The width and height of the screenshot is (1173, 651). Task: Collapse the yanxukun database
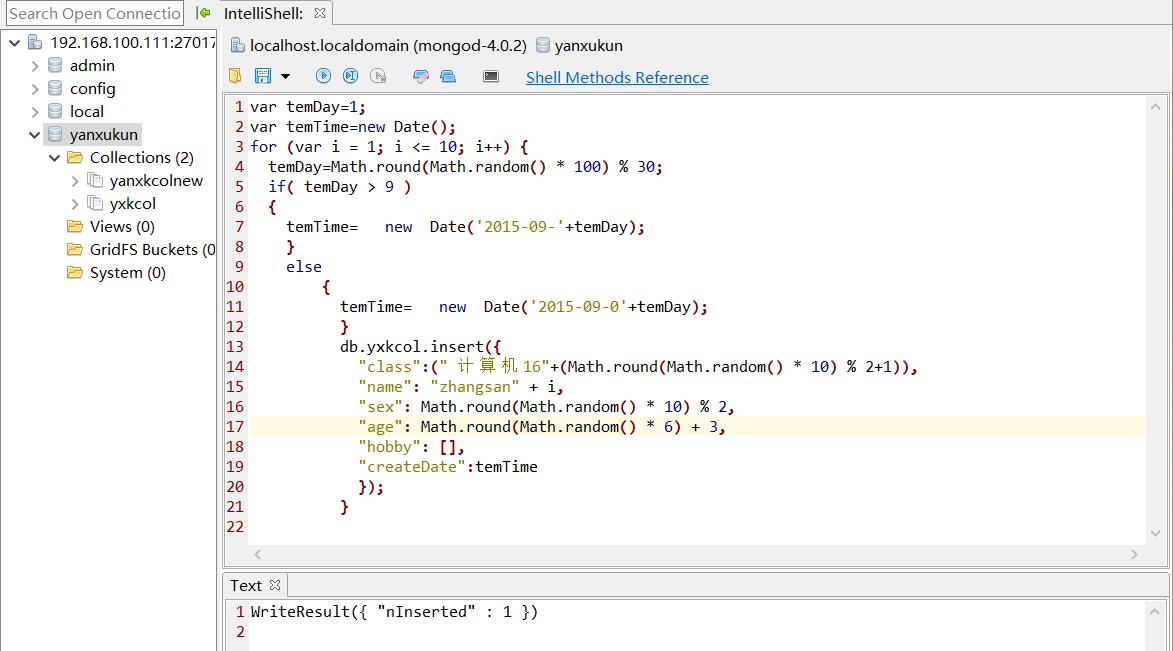click(34, 135)
